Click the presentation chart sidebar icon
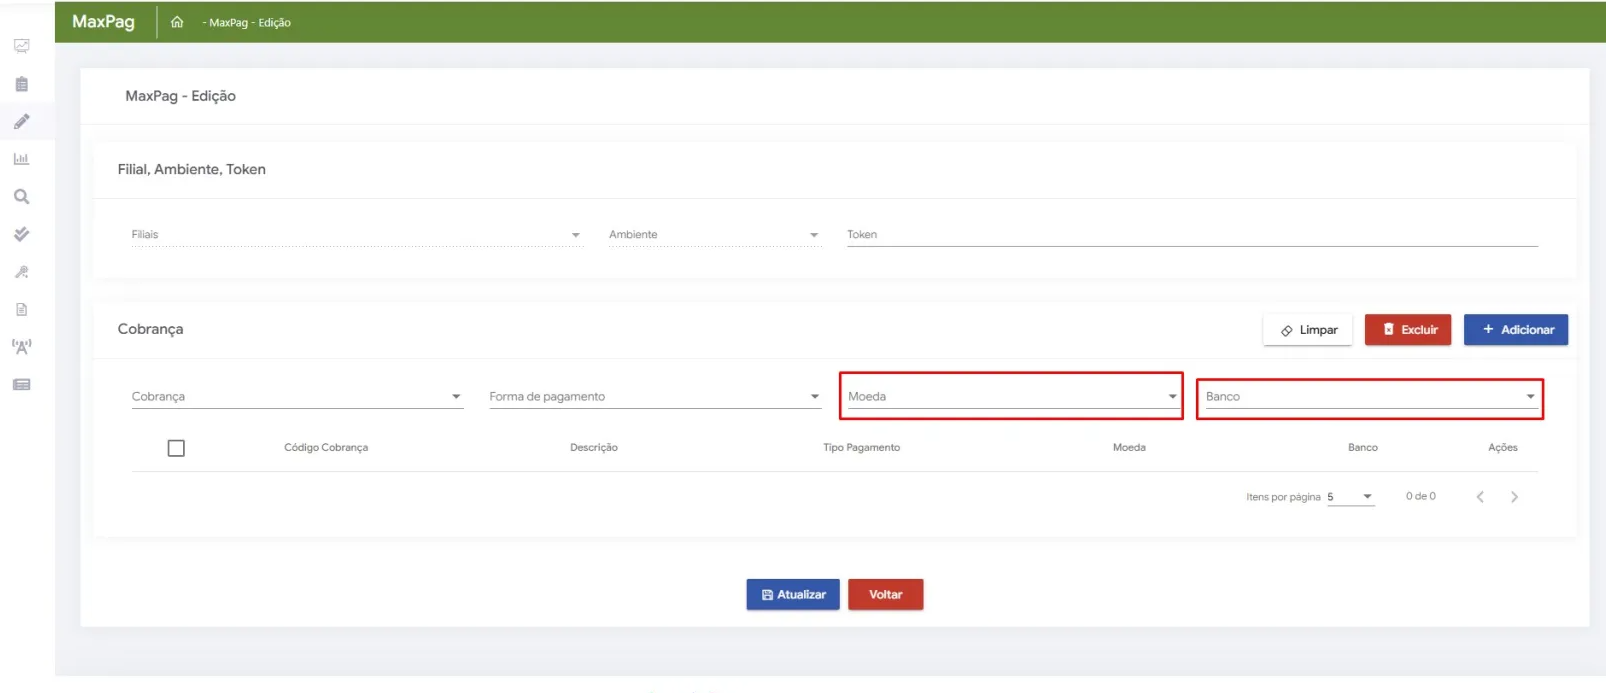The height and width of the screenshot is (693, 1606). (21, 46)
